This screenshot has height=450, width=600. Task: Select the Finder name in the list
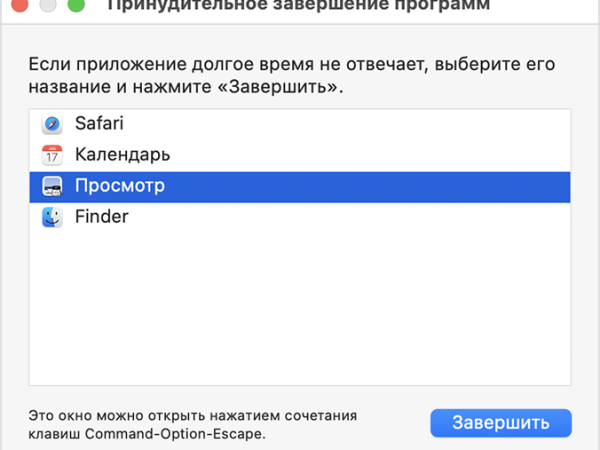click(x=101, y=216)
